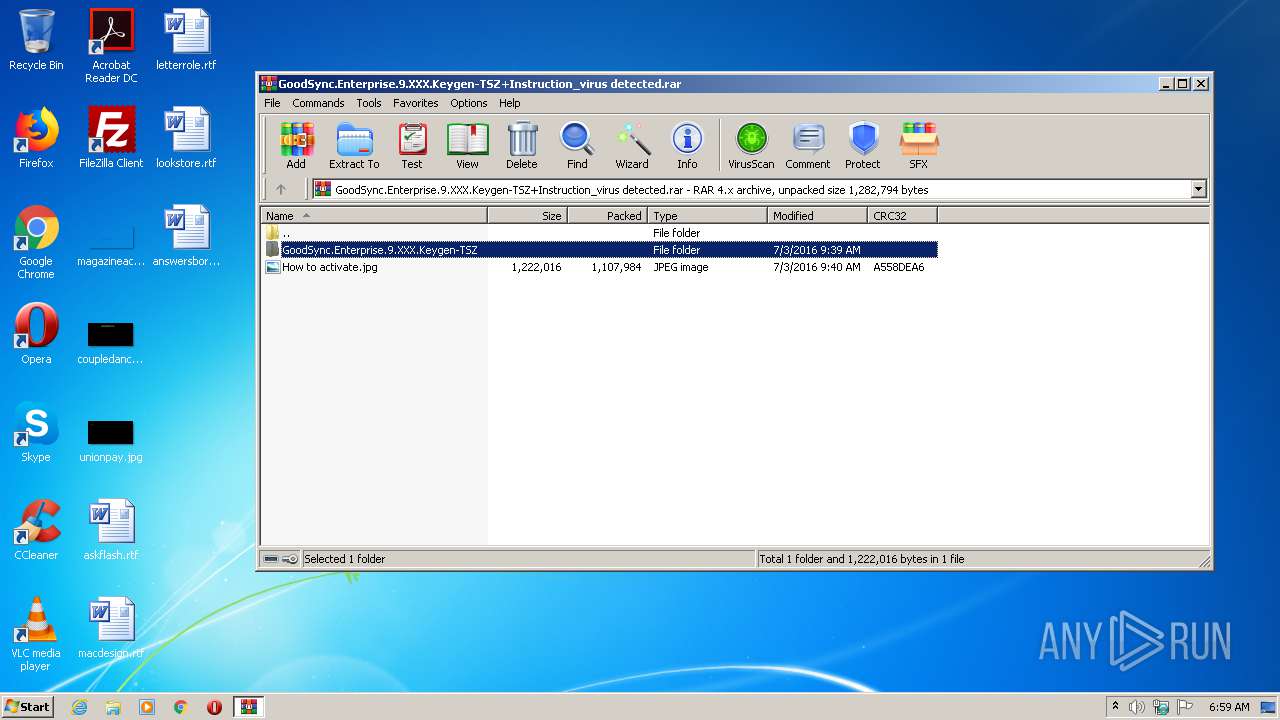Open FileZilla Client desktop shortcut
This screenshot has height=720, width=1280.
click(x=111, y=138)
